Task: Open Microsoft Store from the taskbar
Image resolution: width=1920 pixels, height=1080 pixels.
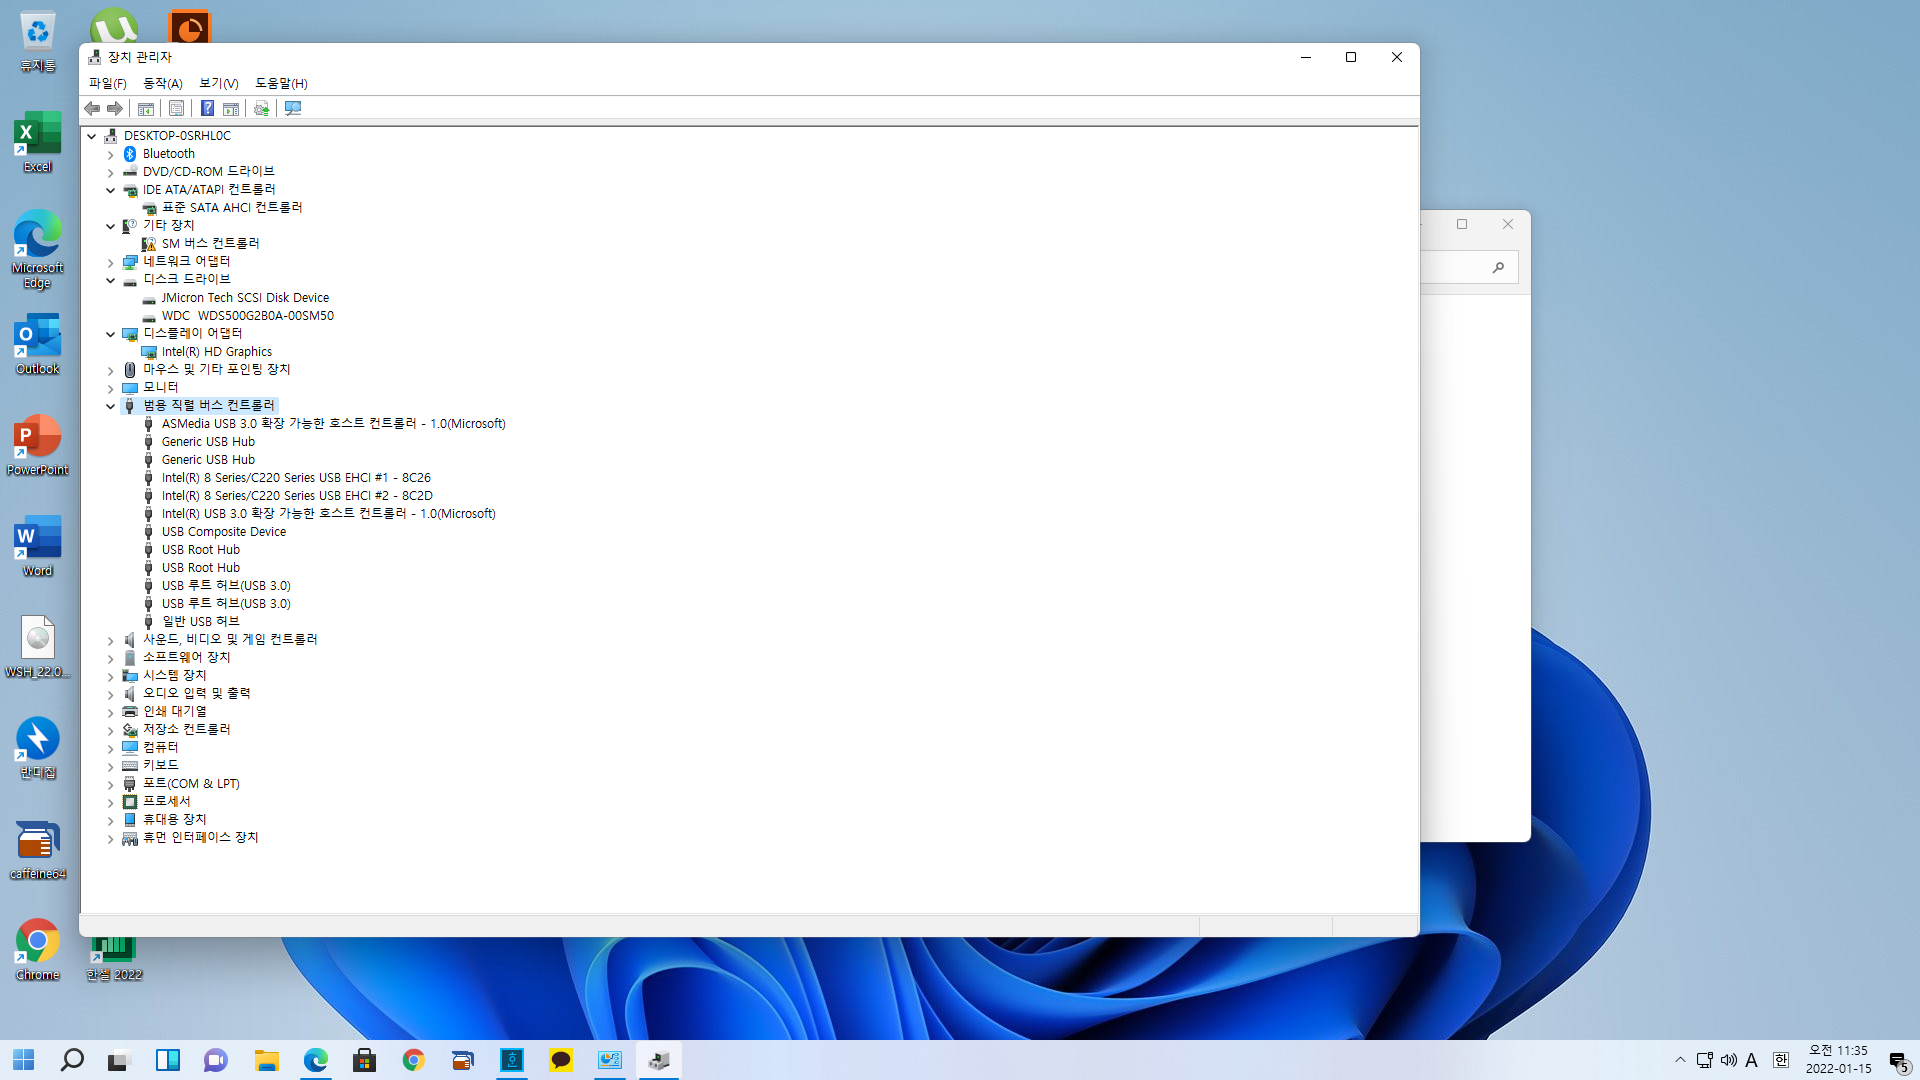Action: click(x=364, y=1060)
